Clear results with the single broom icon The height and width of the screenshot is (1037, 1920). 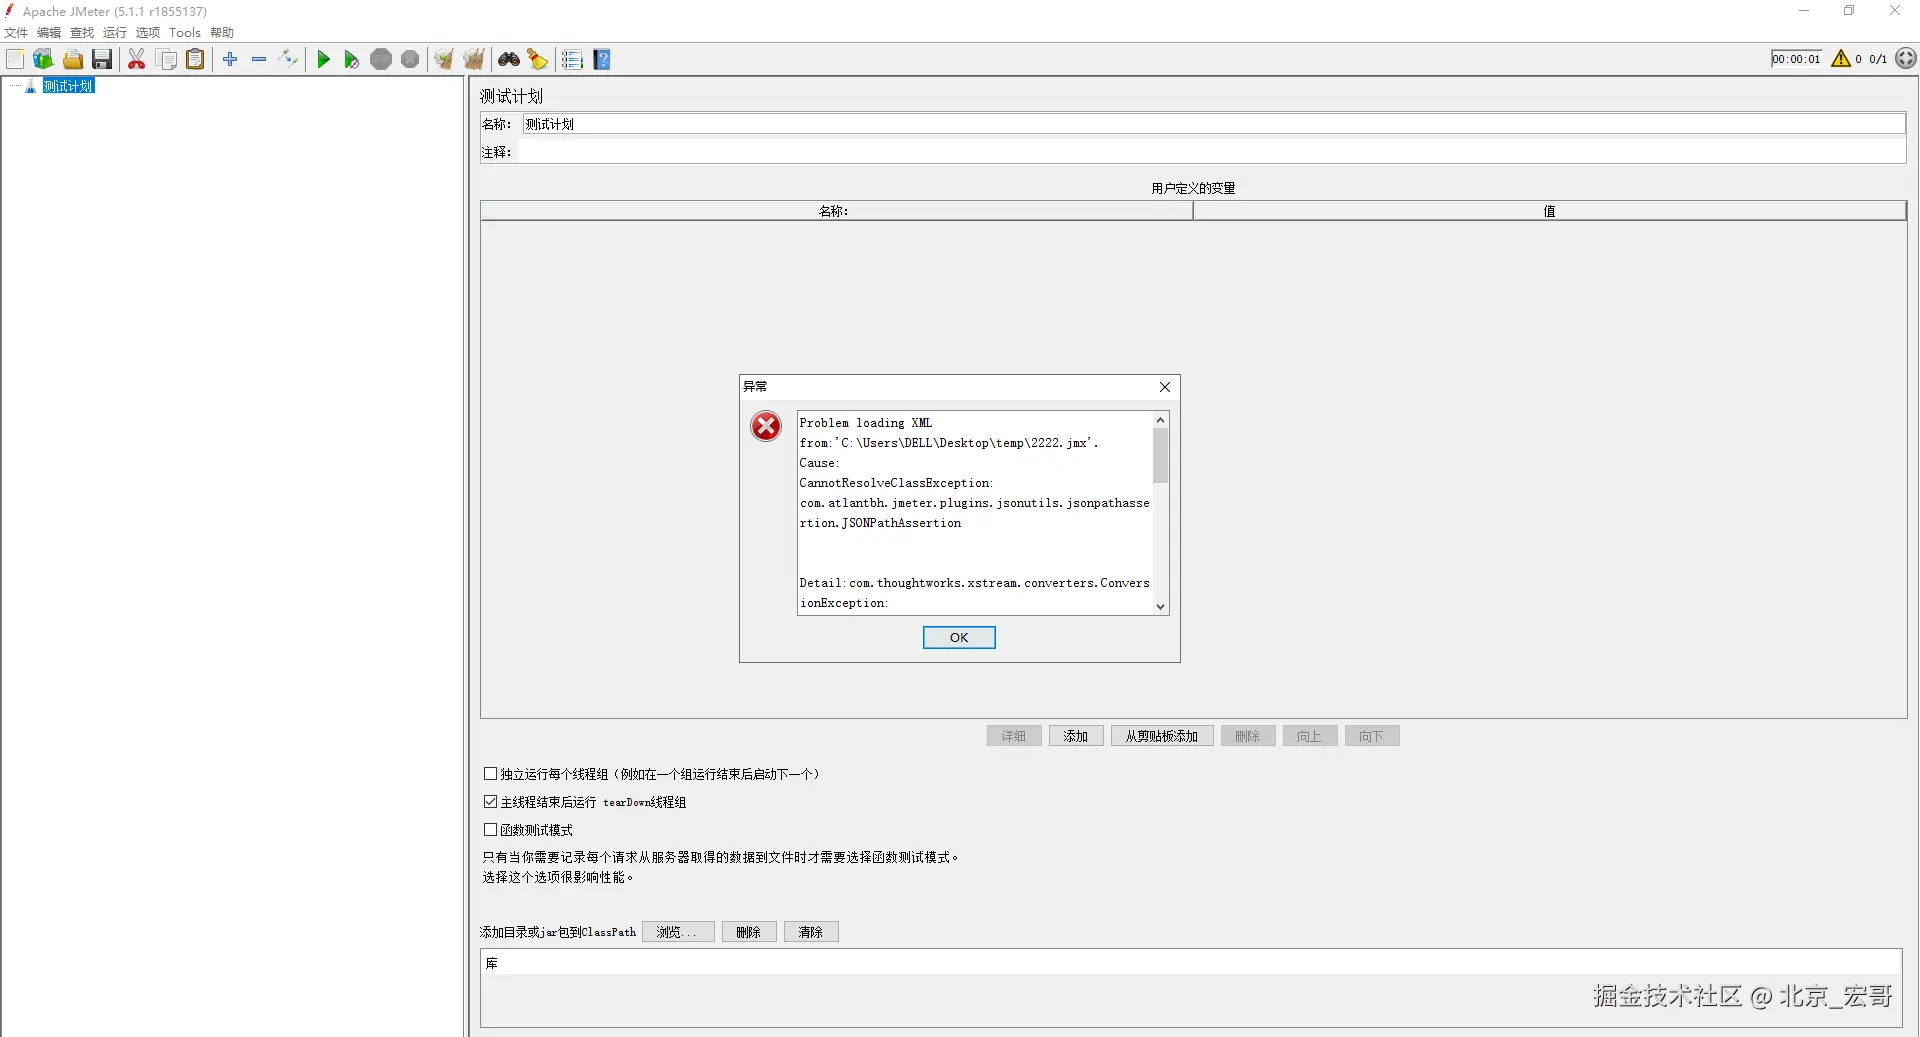click(x=444, y=60)
